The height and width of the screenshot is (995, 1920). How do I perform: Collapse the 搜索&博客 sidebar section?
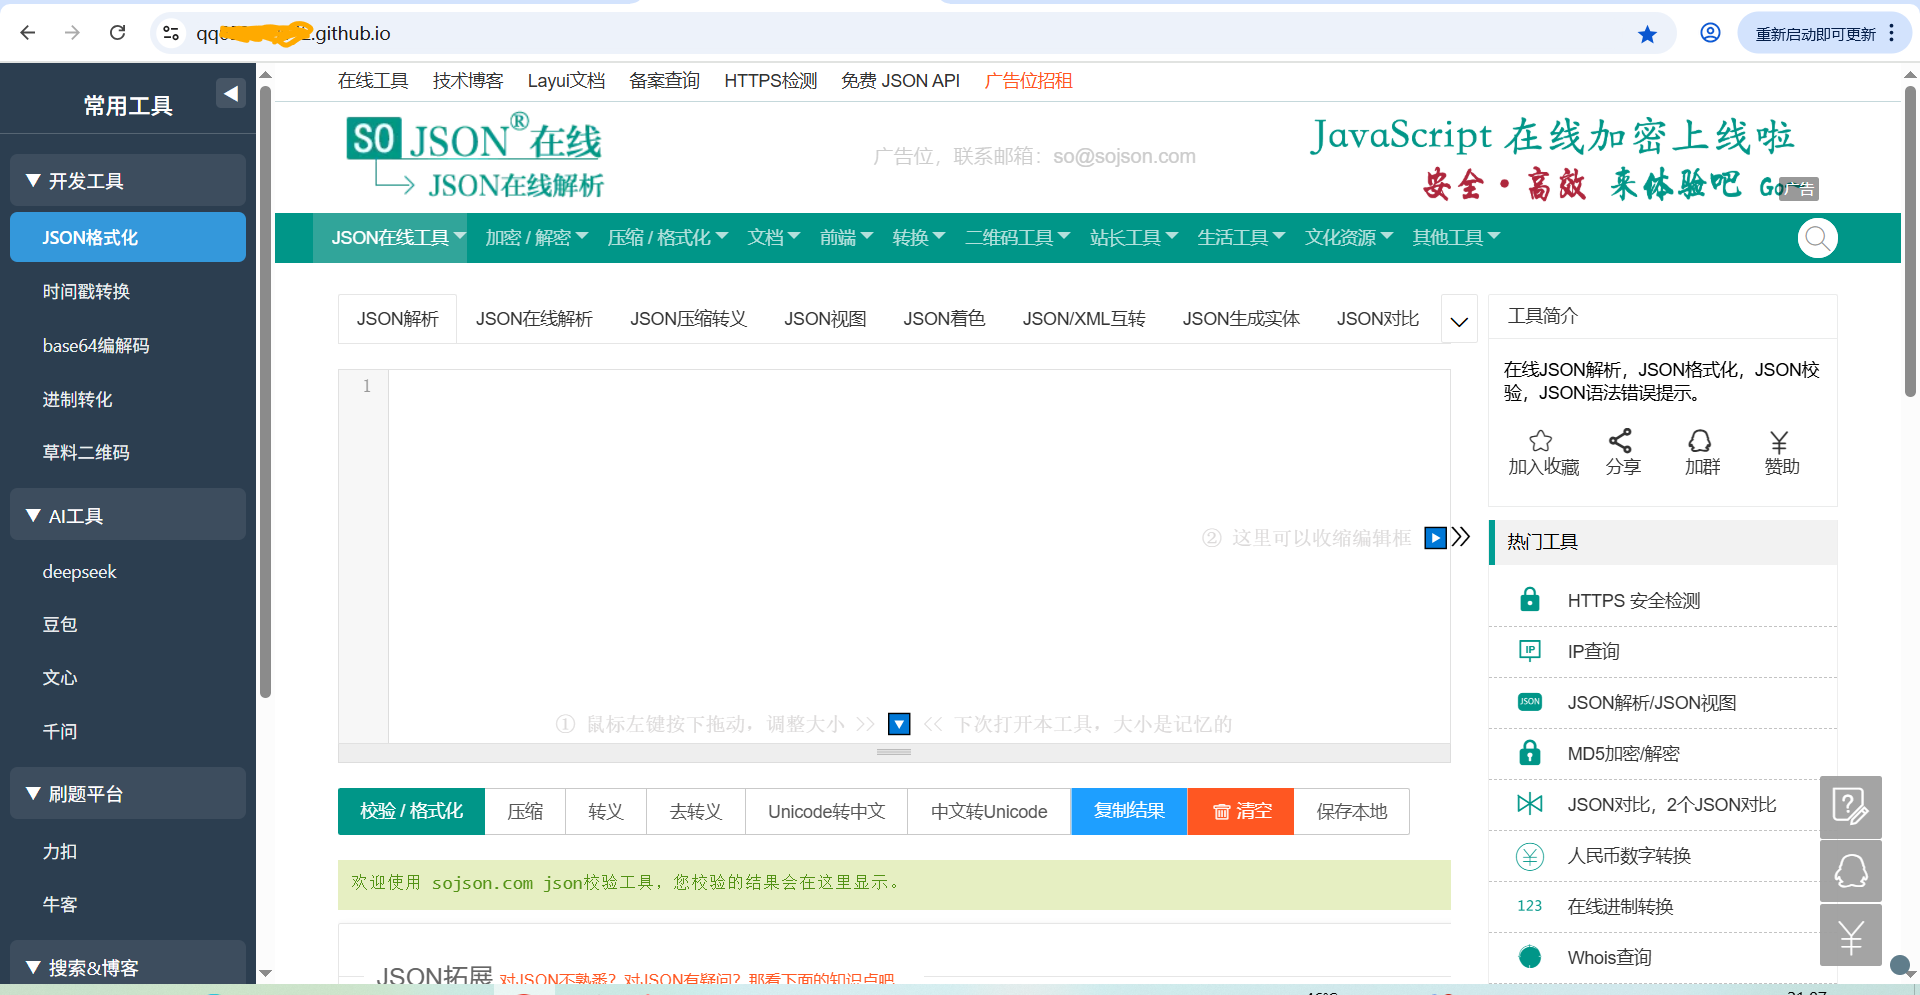[128, 964]
